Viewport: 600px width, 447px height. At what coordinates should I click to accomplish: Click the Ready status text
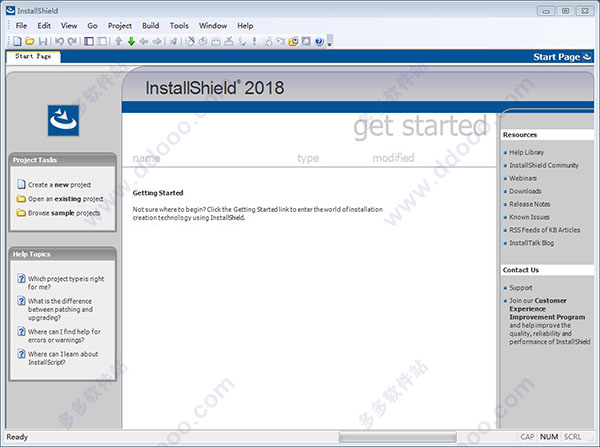[17, 437]
